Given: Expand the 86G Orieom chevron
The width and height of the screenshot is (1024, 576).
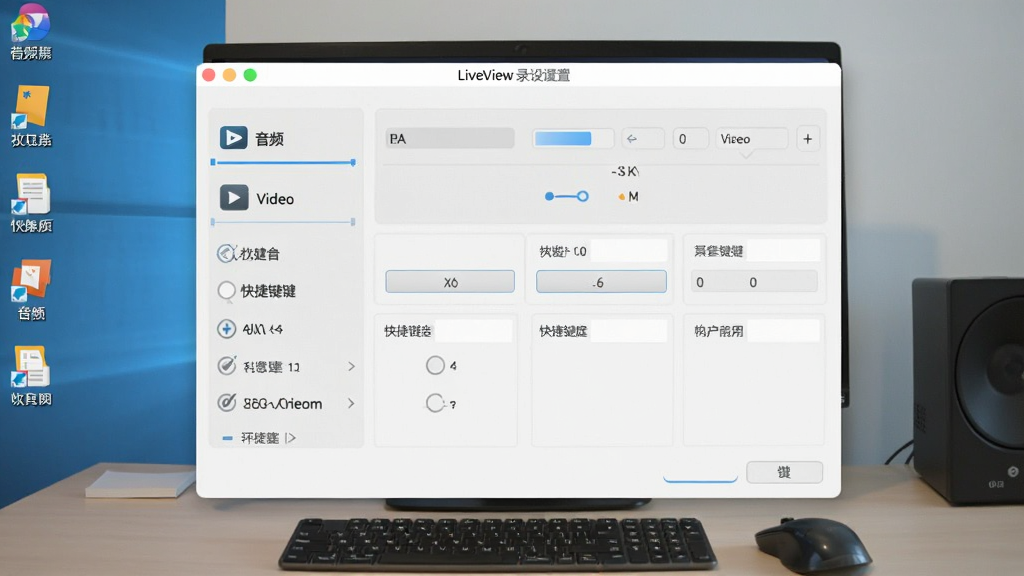Looking at the screenshot, I should coord(351,404).
